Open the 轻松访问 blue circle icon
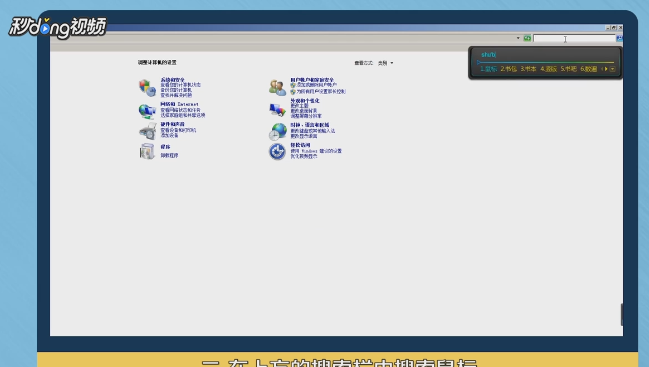Image resolution: width=649 pixels, height=367 pixels. coord(277,151)
